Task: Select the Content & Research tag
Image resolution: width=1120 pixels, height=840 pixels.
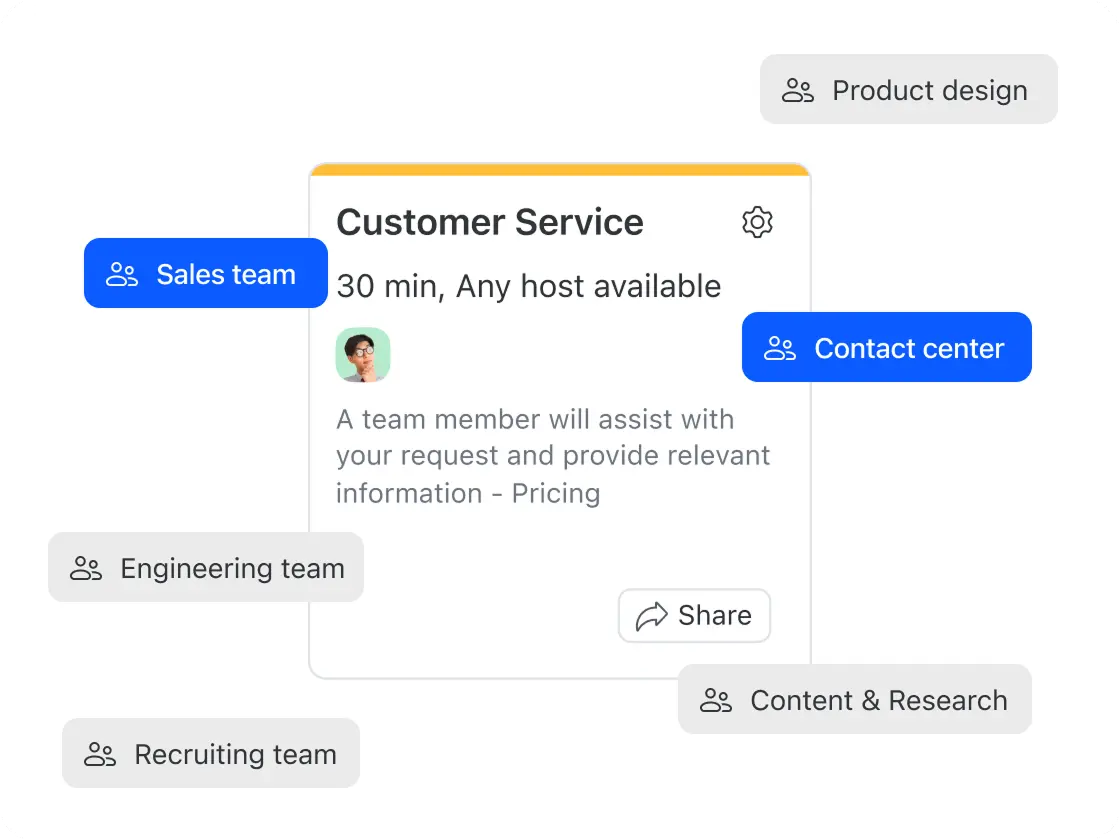Action: pos(855,700)
